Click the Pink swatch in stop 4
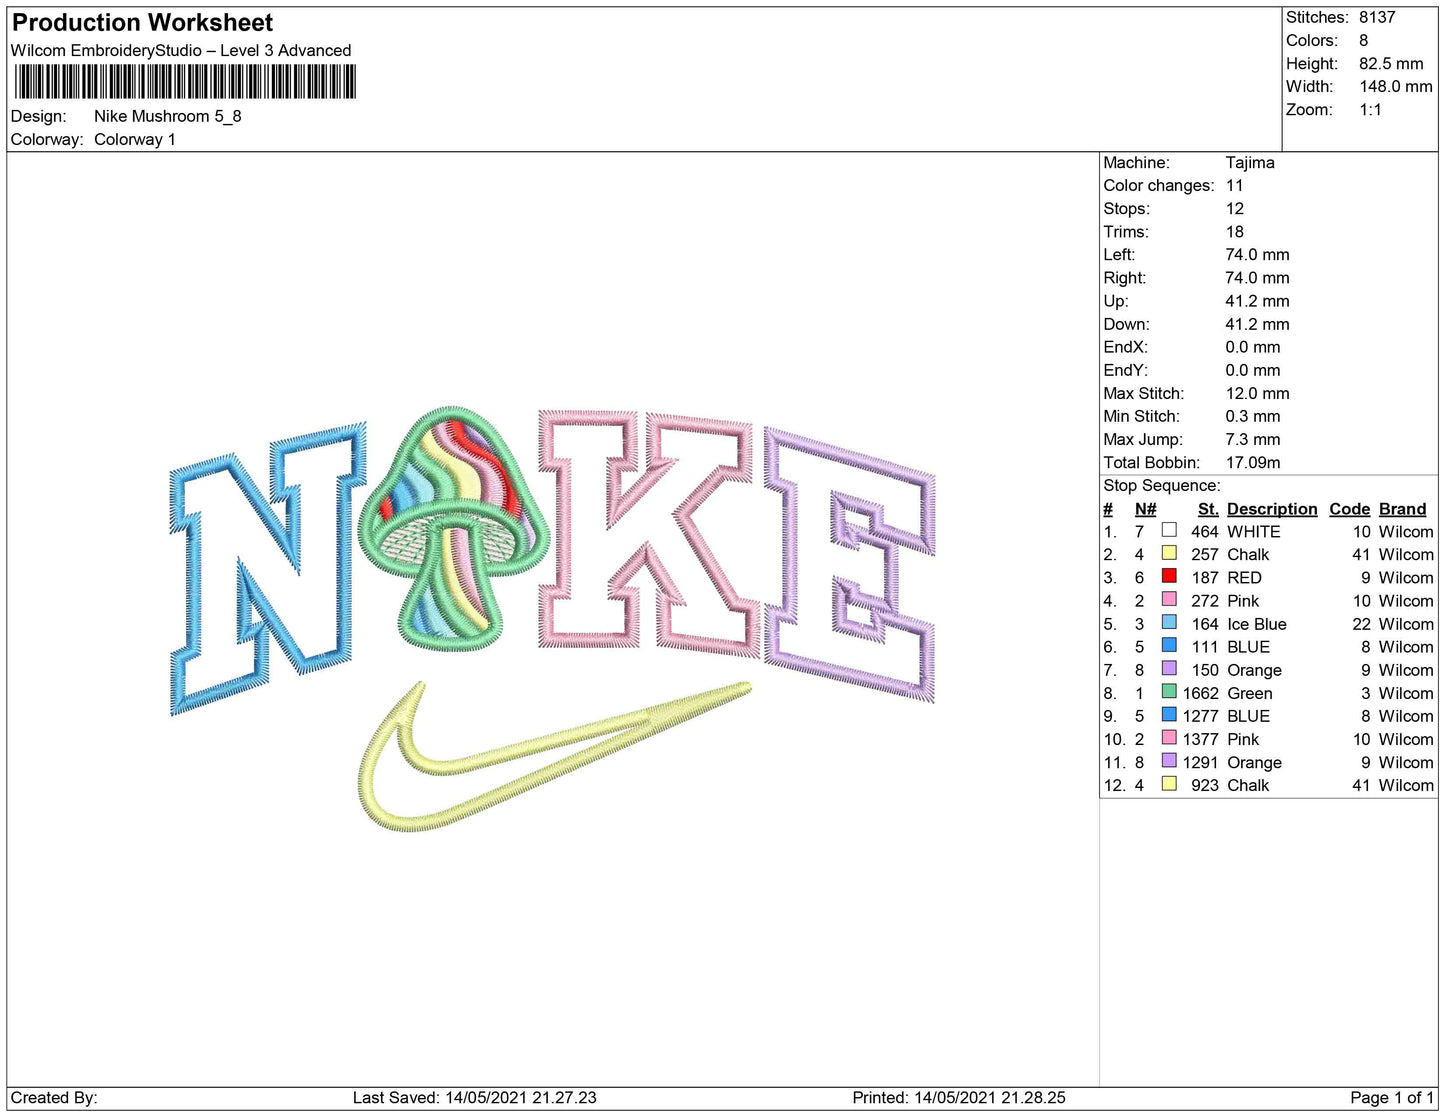1445x1112 pixels. click(x=1169, y=599)
